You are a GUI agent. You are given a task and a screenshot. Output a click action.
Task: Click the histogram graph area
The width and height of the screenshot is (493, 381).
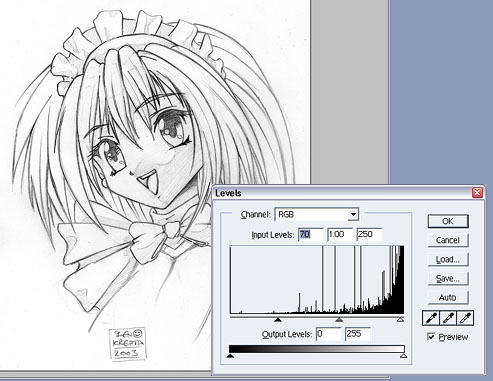[317, 280]
